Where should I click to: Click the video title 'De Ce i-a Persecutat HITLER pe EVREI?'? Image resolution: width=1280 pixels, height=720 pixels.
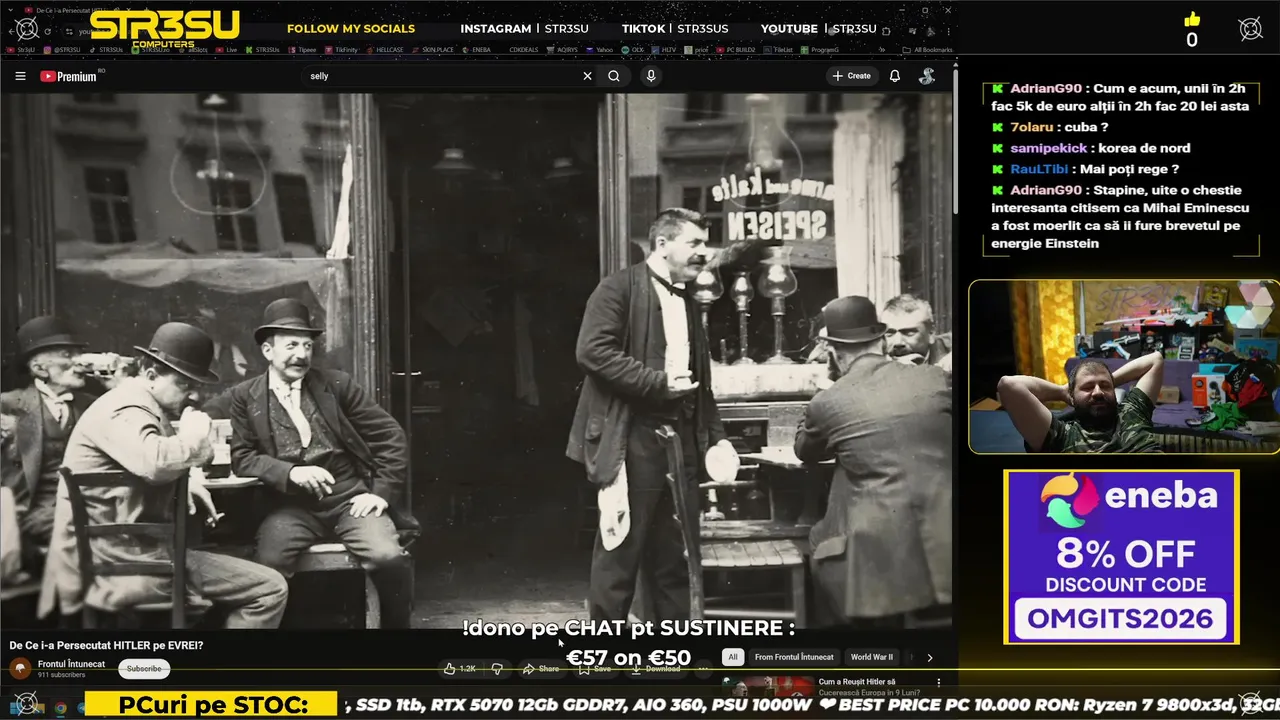(106, 645)
